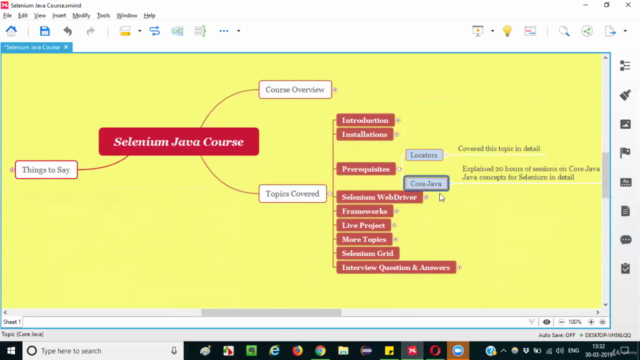Expand the Frameworks topic
Viewport: 640px width, 360px height.
click(x=396, y=211)
